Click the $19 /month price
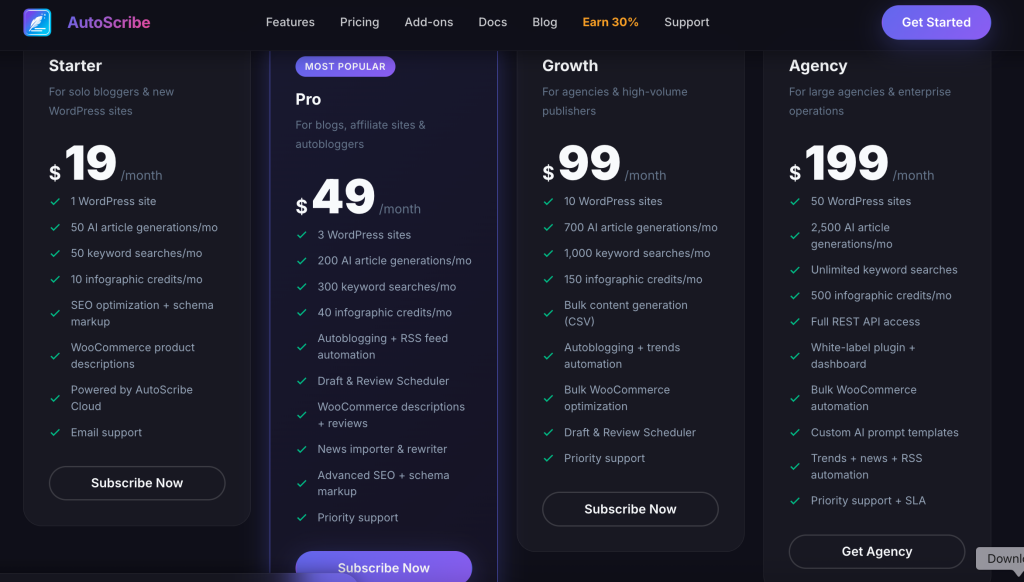The width and height of the screenshot is (1024, 582). coord(106,164)
